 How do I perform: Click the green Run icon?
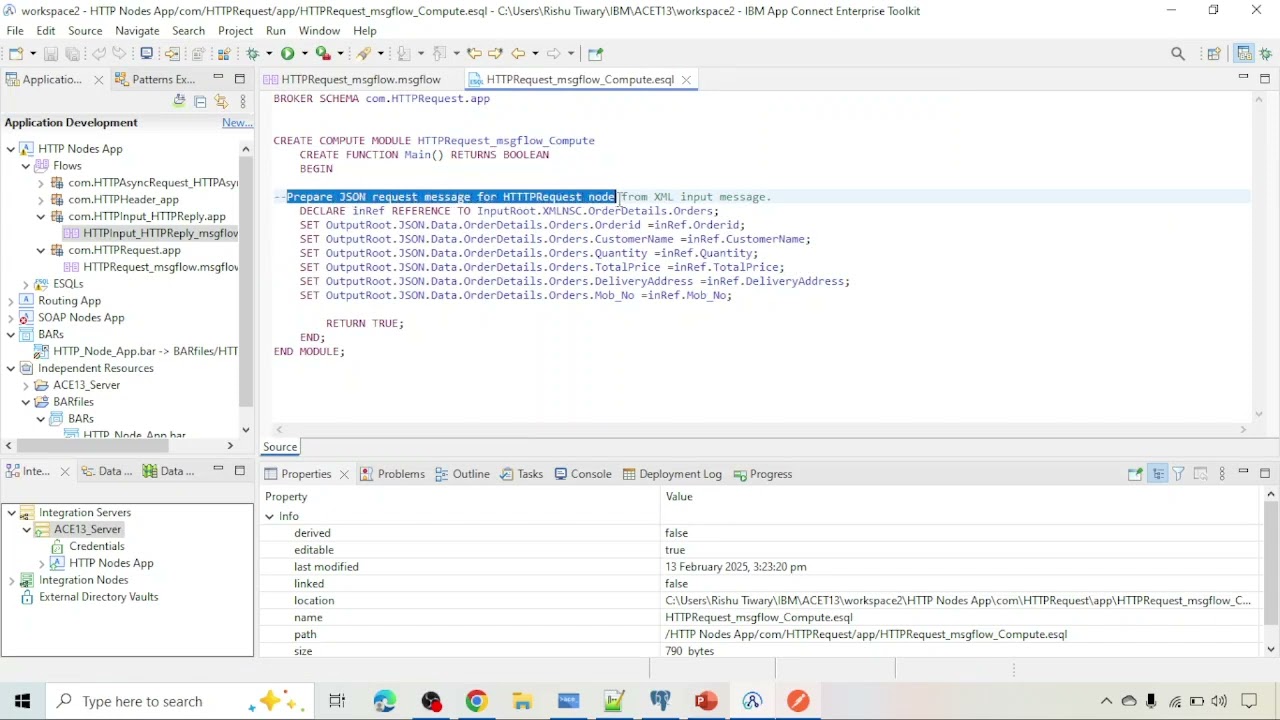[x=287, y=53]
